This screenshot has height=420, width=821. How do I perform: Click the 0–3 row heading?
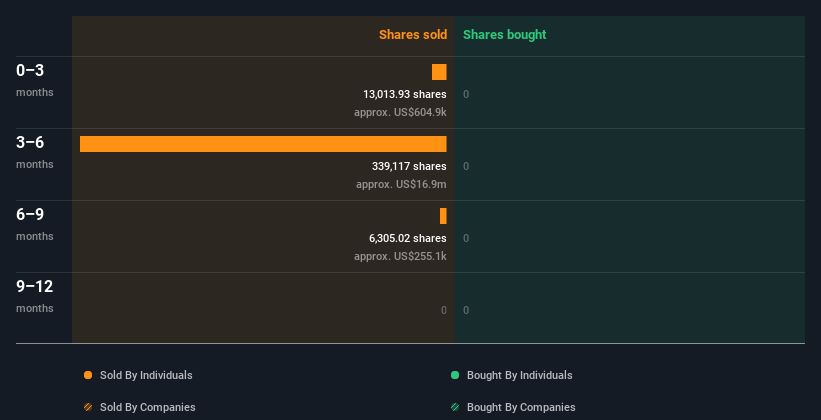click(30, 70)
